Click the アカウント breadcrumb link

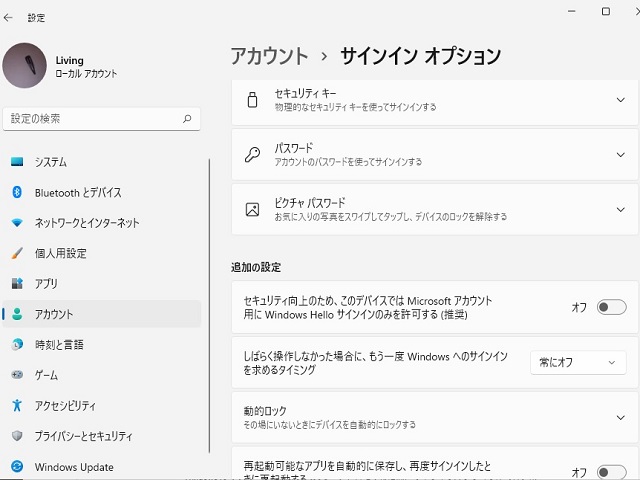click(269, 56)
